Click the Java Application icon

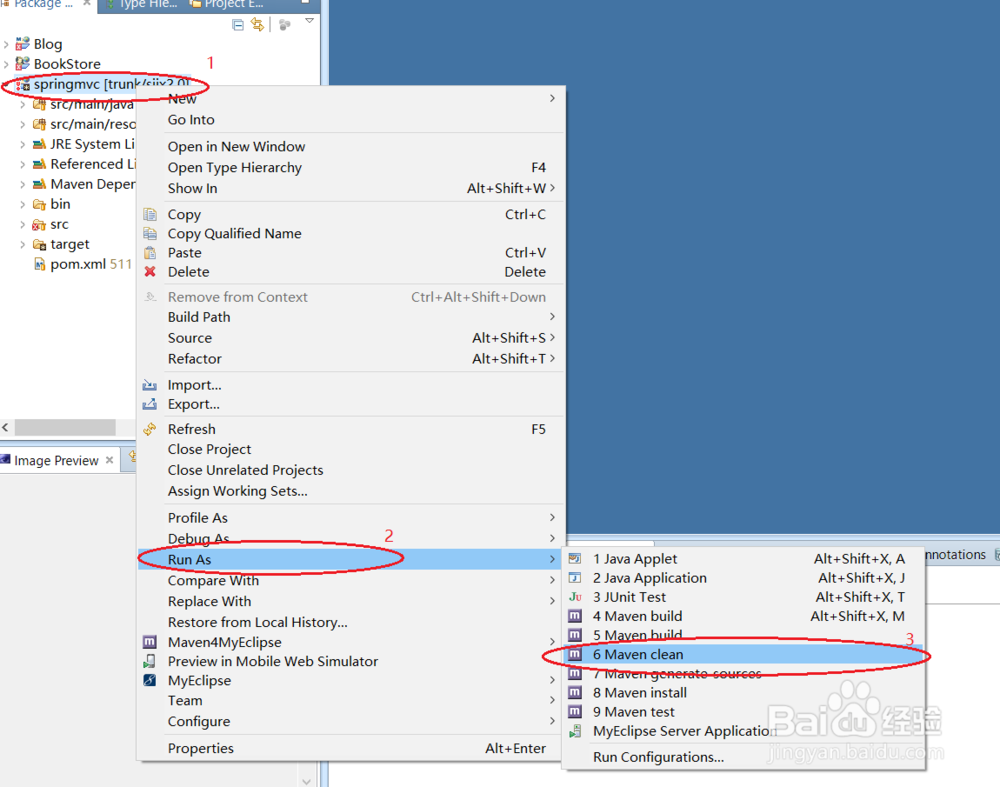point(575,578)
